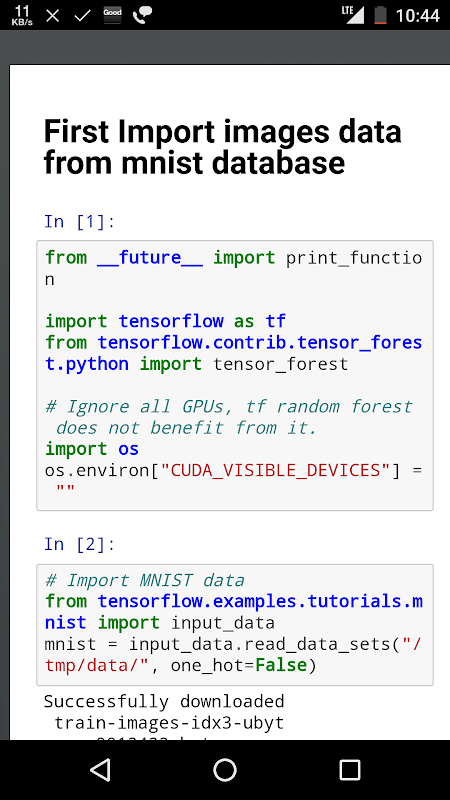
Task: Tap the Android back navigation button
Action: (101, 770)
